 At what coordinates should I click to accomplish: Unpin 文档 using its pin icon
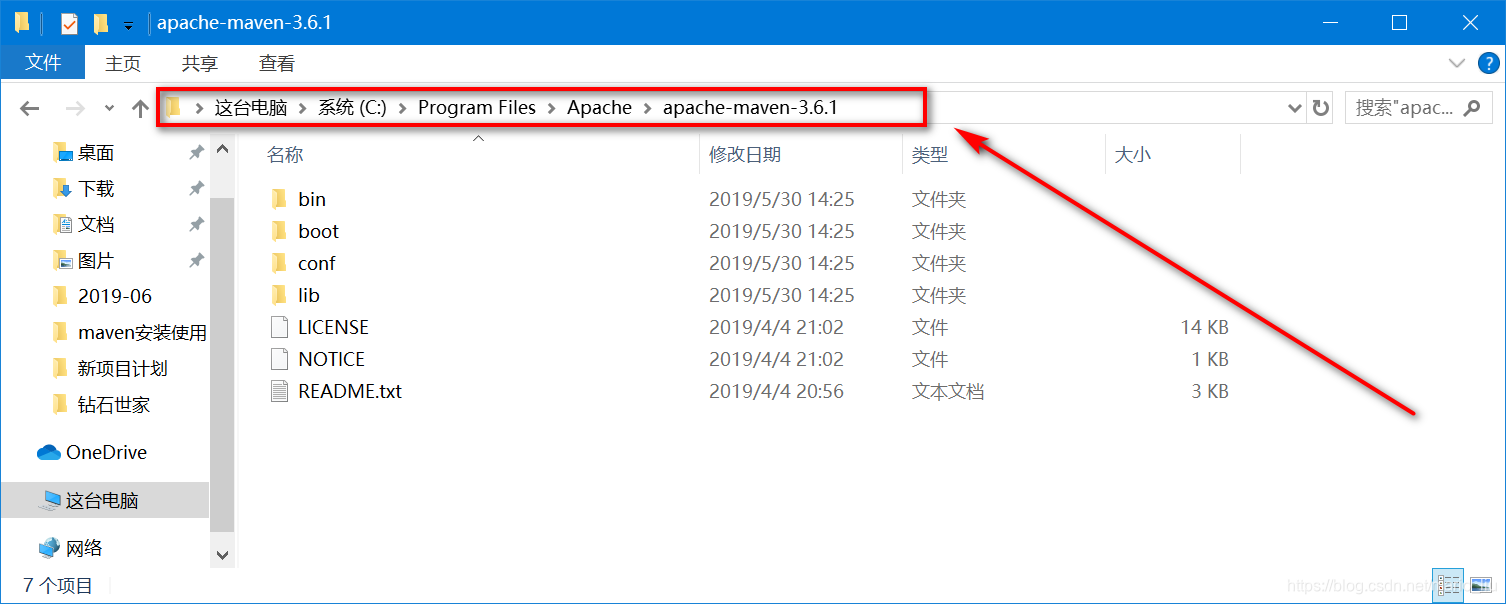[196, 225]
